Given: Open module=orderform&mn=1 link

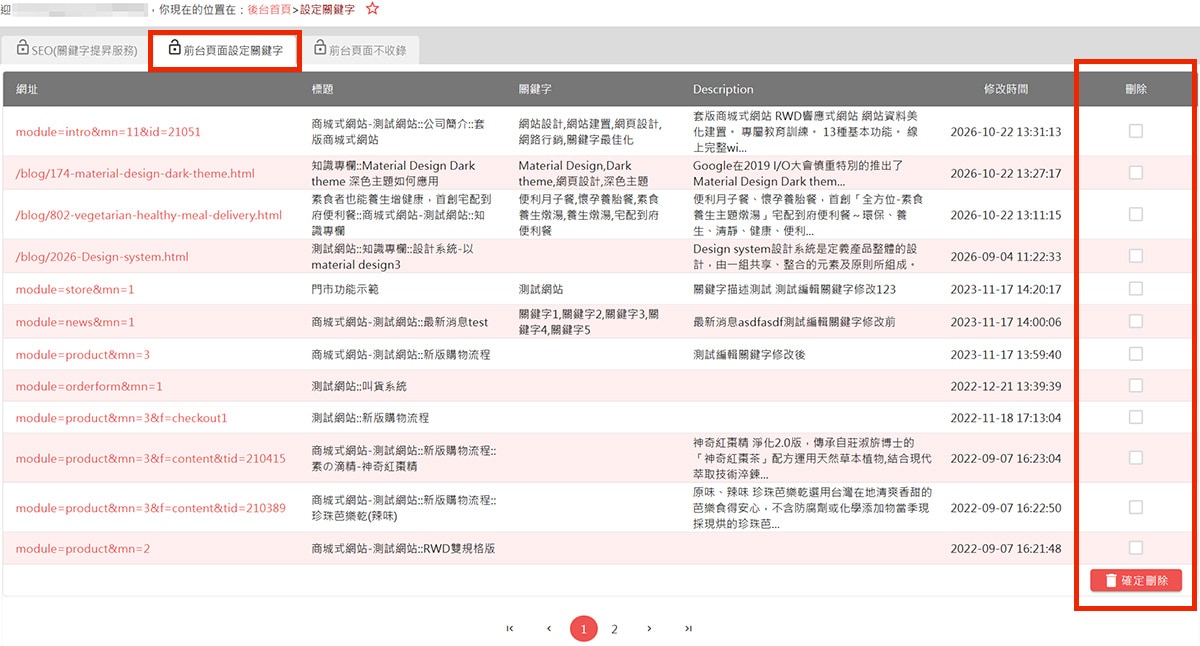Looking at the screenshot, I should (89, 386).
